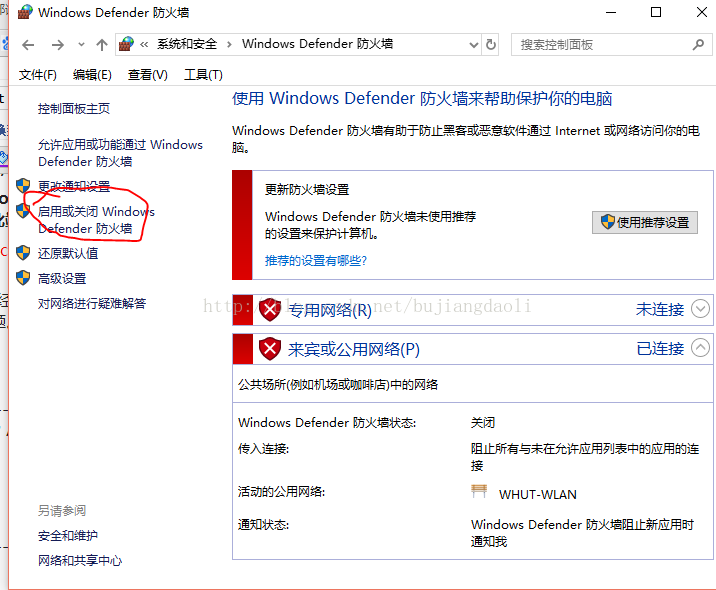716x590 pixels.
Task: Open 安全和维护 link
Action: 68,536
